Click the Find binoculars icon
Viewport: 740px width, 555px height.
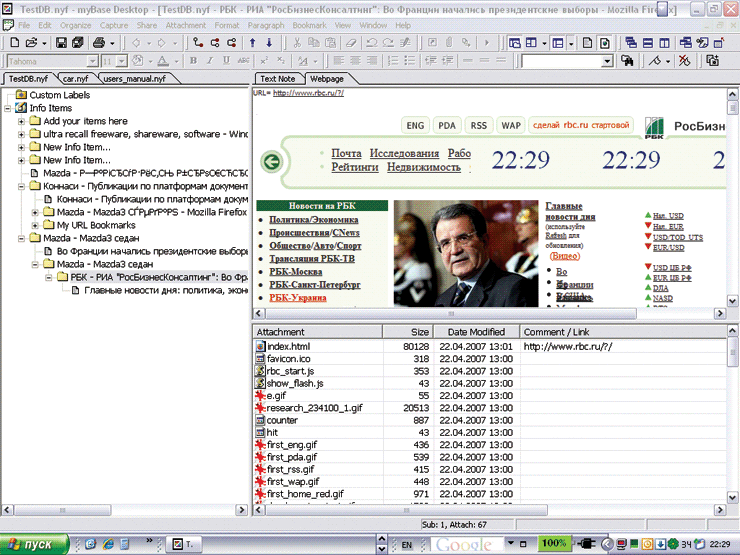click(x=627, y=61)
